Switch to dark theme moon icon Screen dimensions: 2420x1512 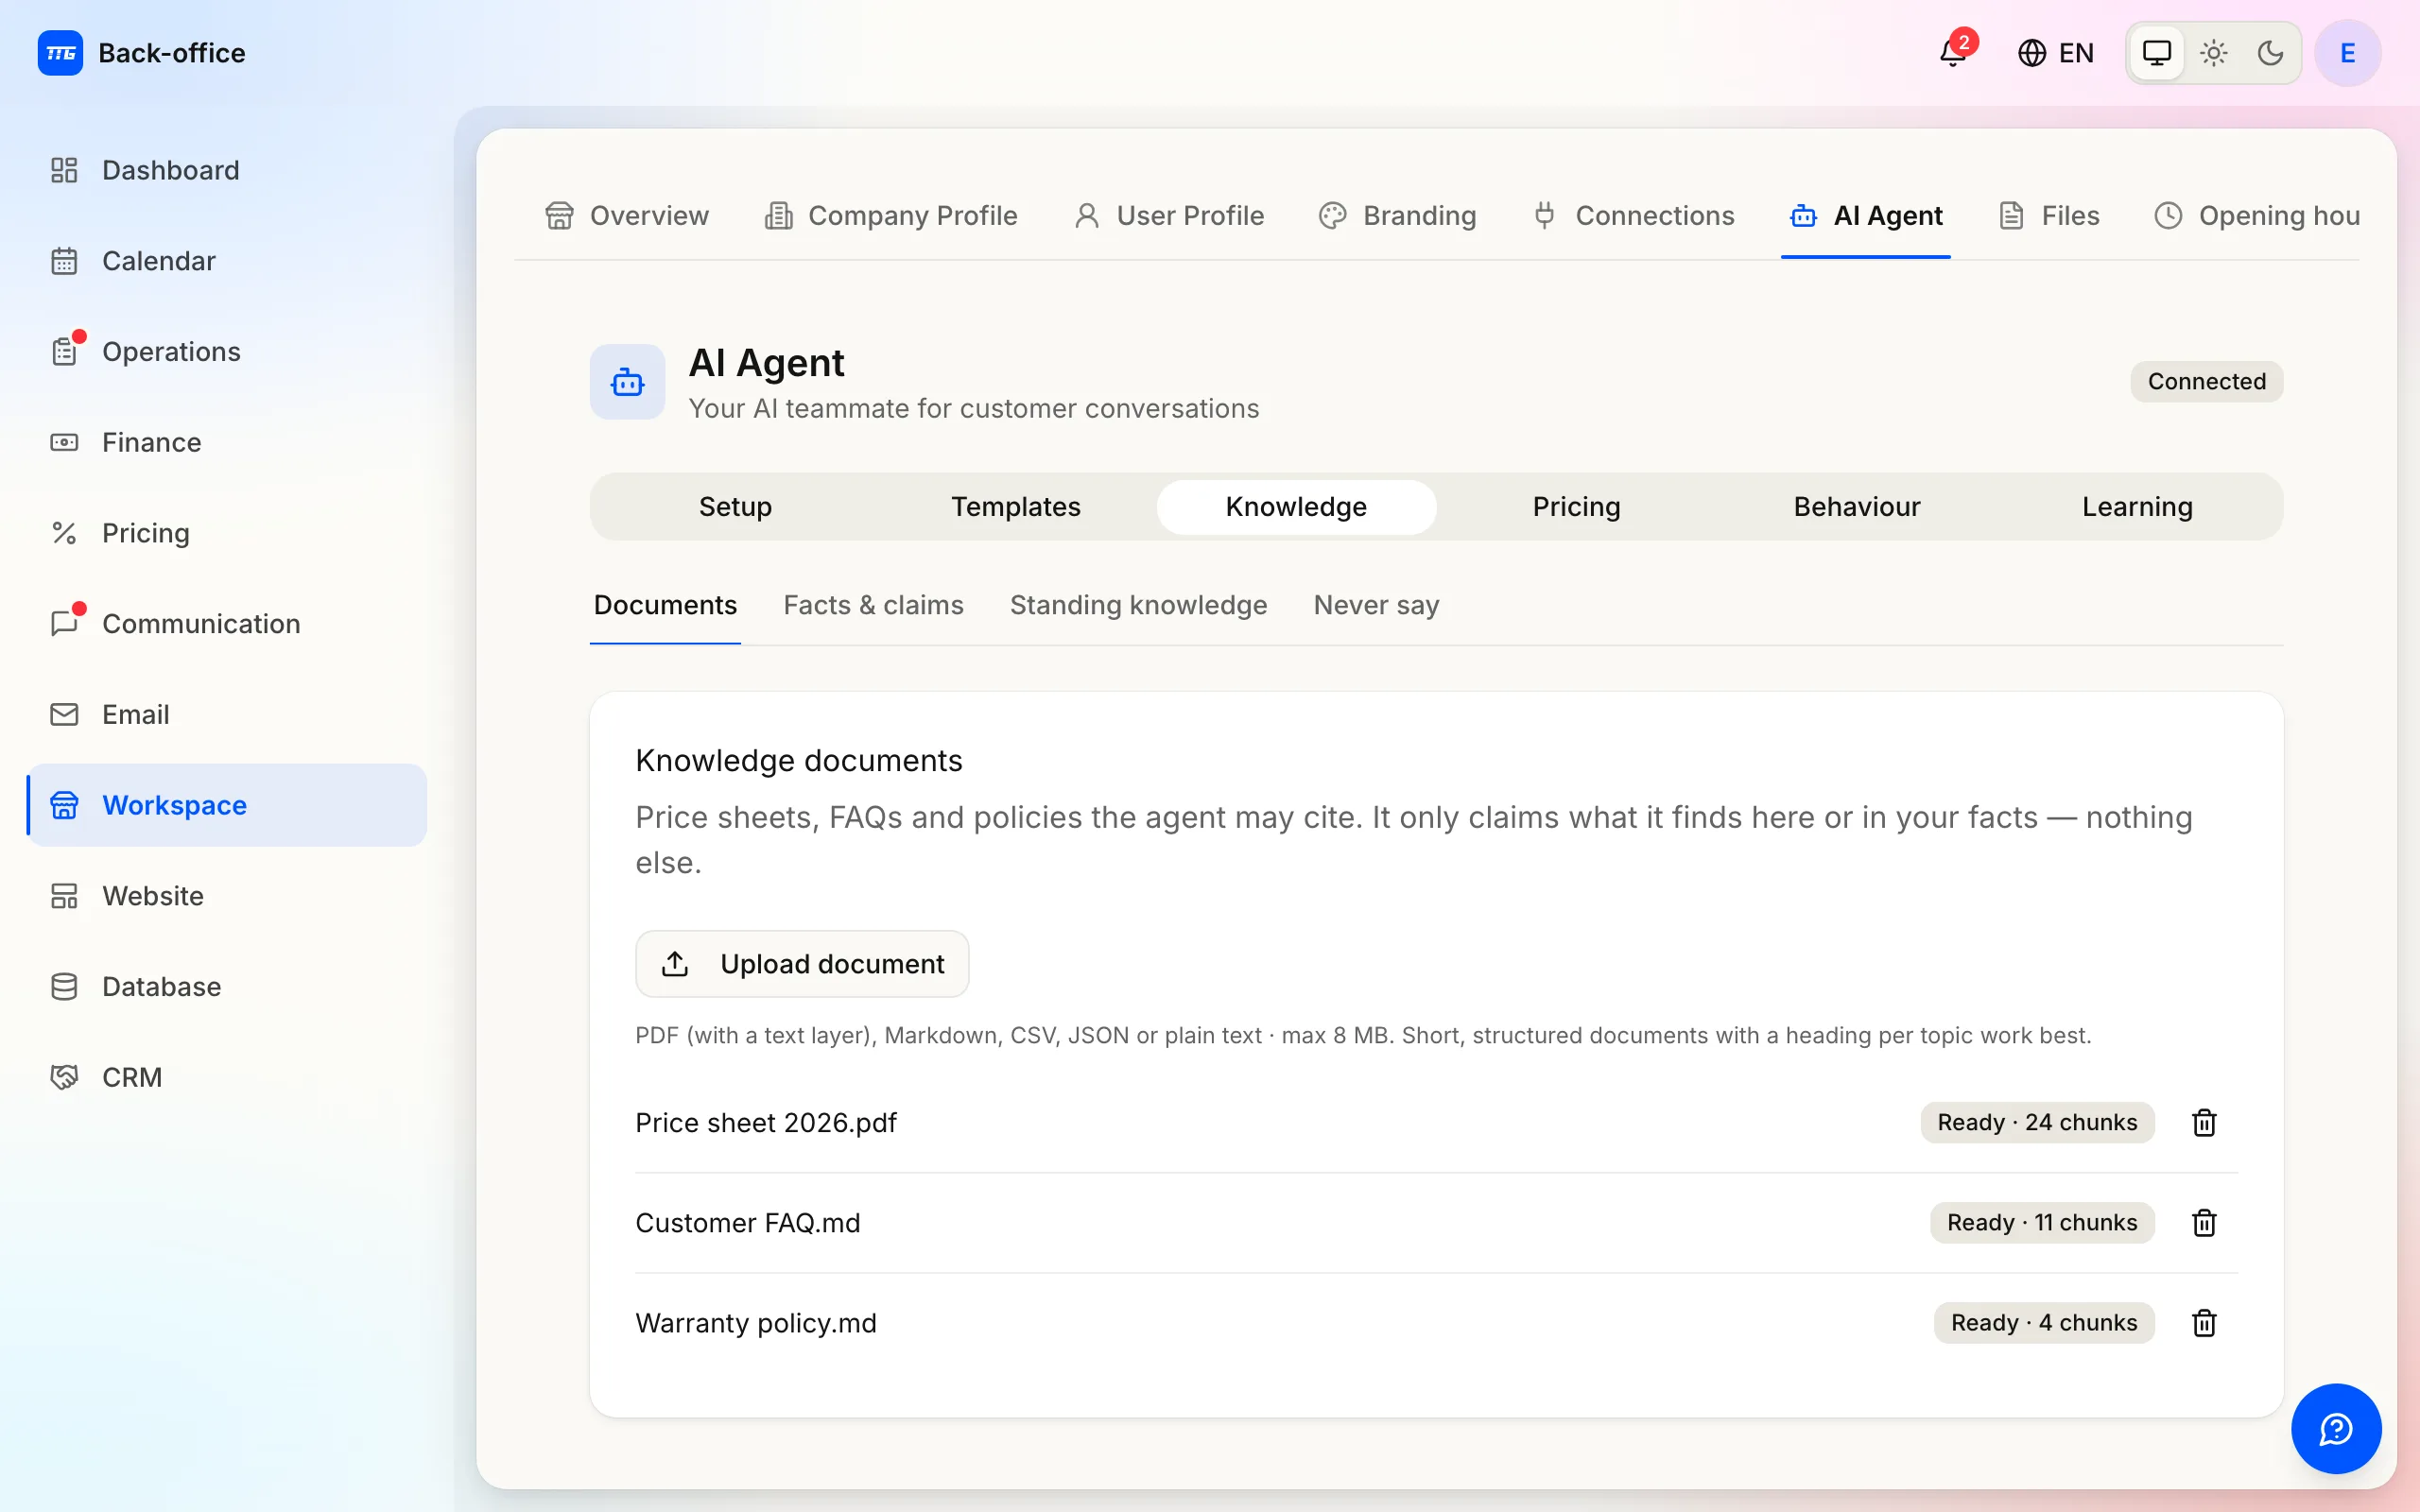coord(2270,53)
